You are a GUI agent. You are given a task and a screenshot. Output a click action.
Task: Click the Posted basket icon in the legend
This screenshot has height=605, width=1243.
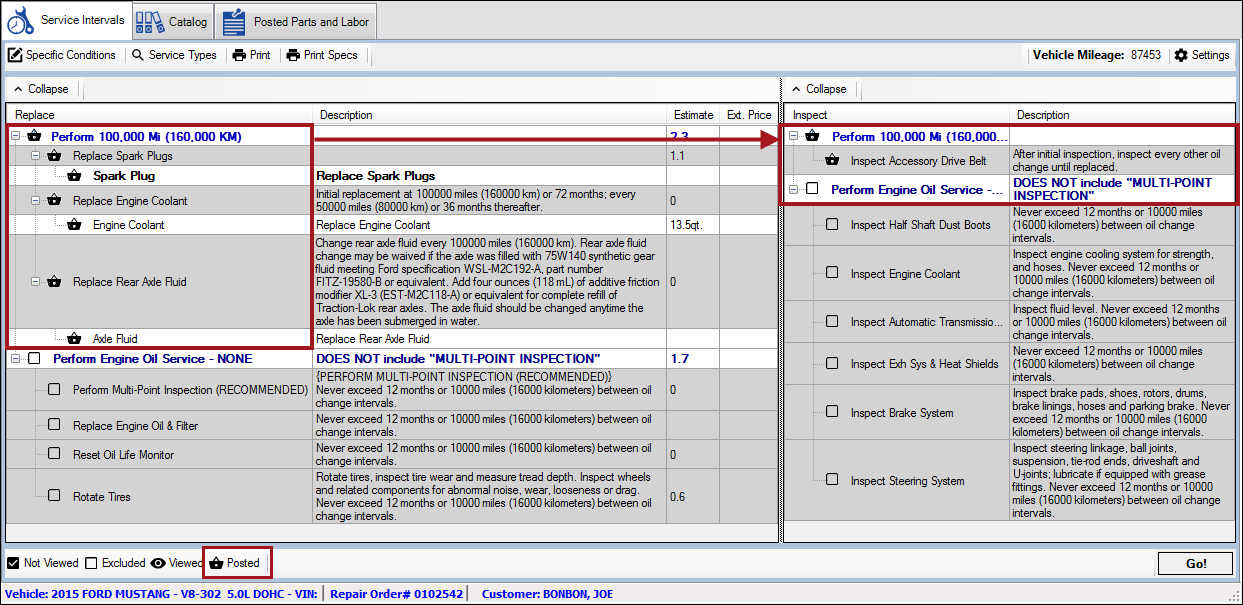click(216, 563)
